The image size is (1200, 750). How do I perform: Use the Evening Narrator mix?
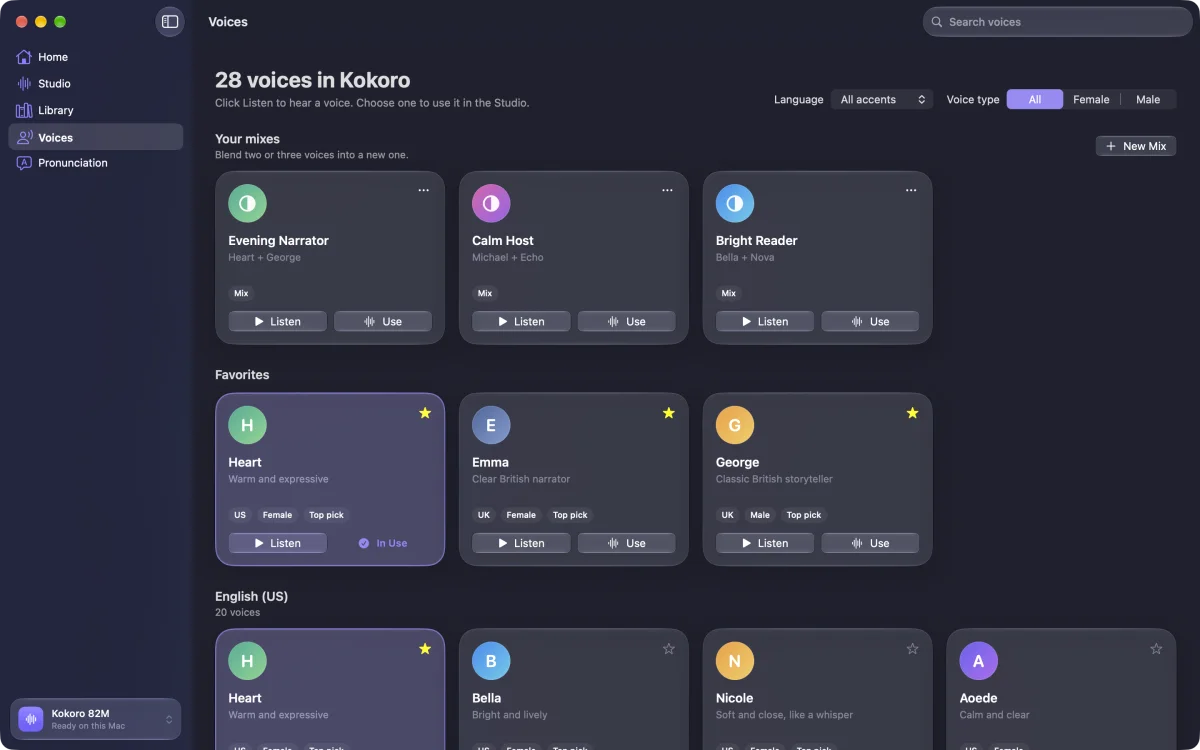[x=383, y=321]
